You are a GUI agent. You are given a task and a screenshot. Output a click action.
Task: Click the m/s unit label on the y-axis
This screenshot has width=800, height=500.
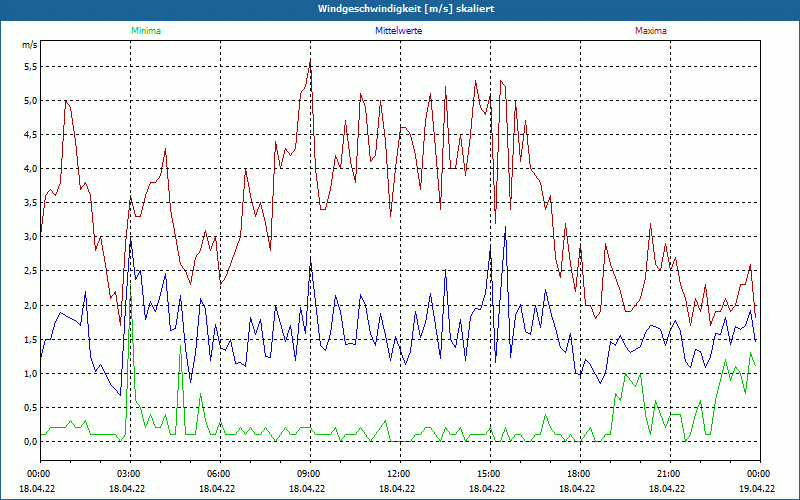tap(30, 45)
